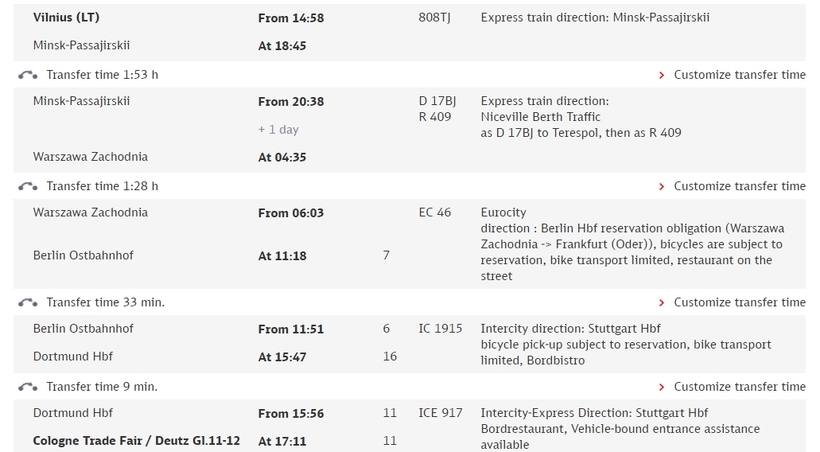Select the IC 1915 train label
820x452 pixels.
pos(440,329)
